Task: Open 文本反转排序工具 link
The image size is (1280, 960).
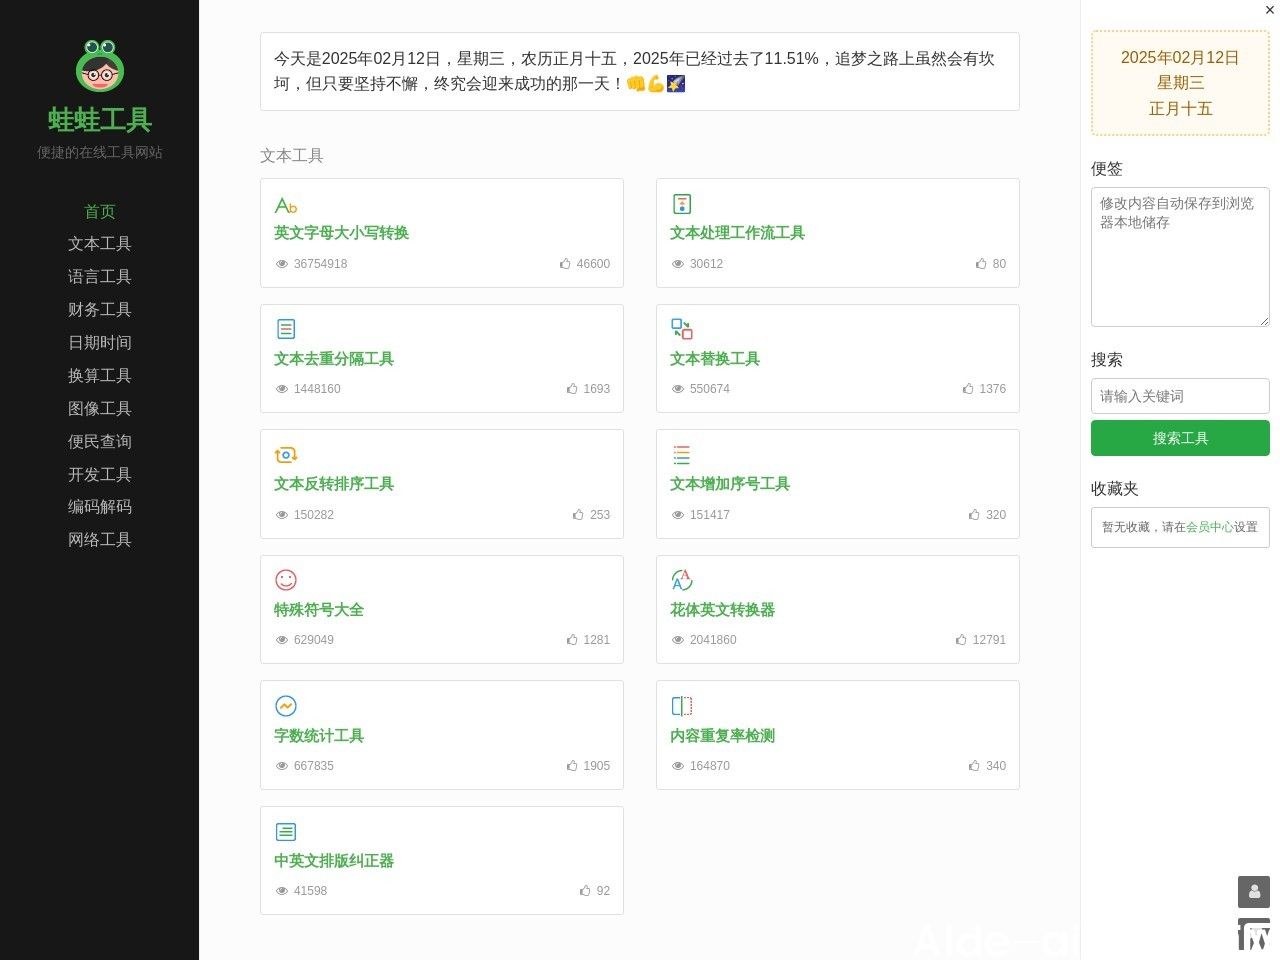Action: [334, 484]
